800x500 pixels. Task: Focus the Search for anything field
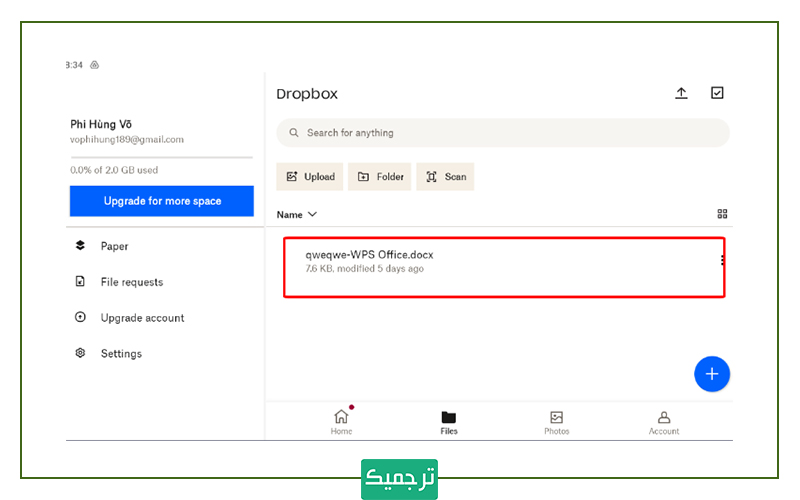pos(503,133)
